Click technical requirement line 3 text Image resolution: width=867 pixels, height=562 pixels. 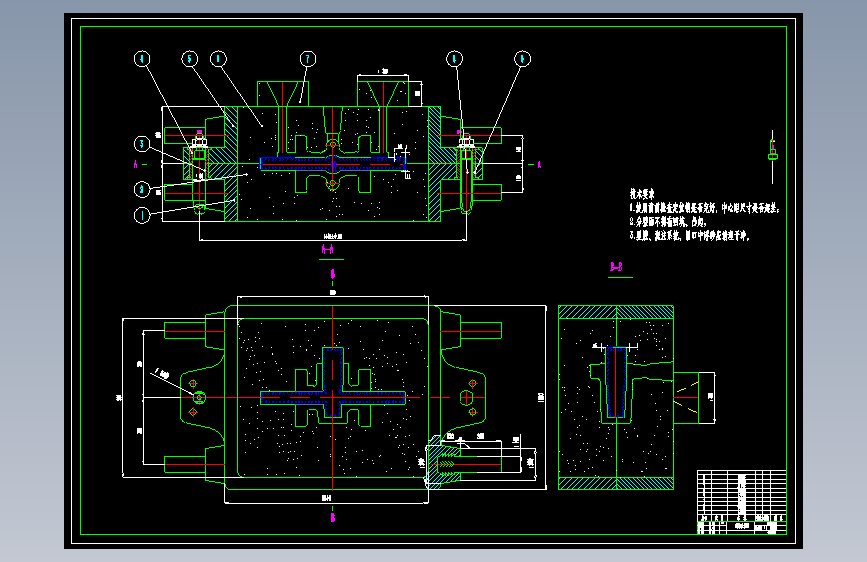coord(690,236)
